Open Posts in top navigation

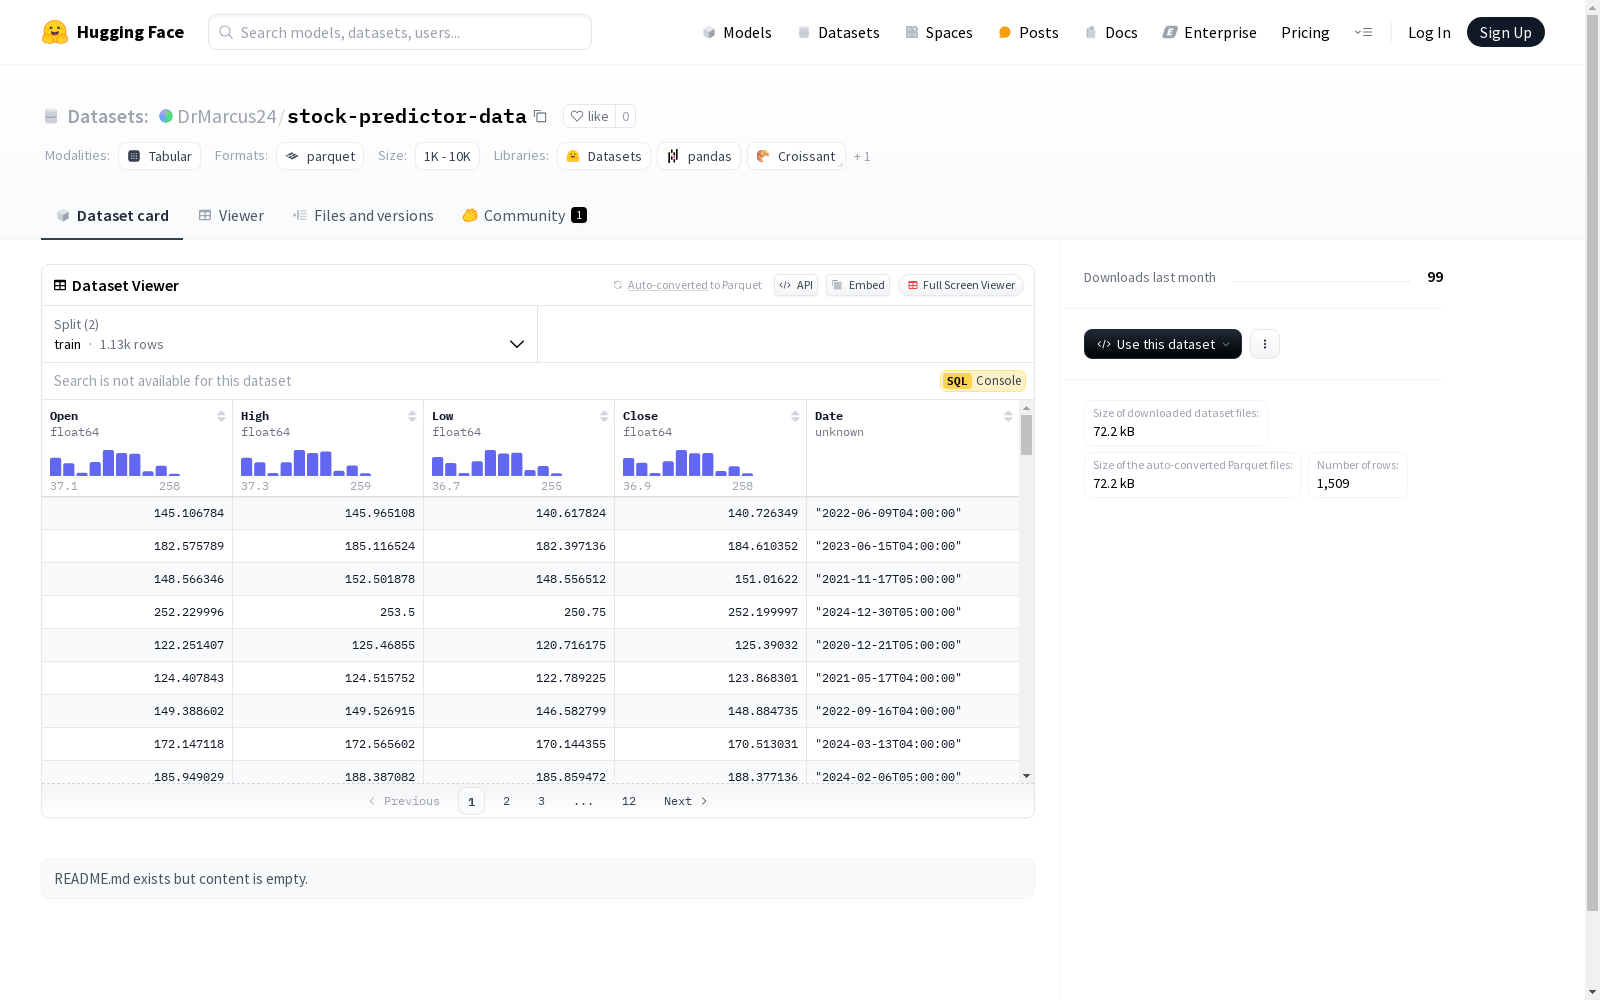1029,32
